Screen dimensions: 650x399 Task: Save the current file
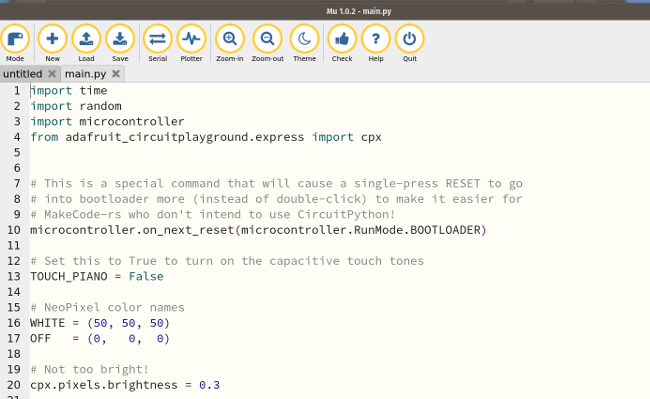(120, 43)
